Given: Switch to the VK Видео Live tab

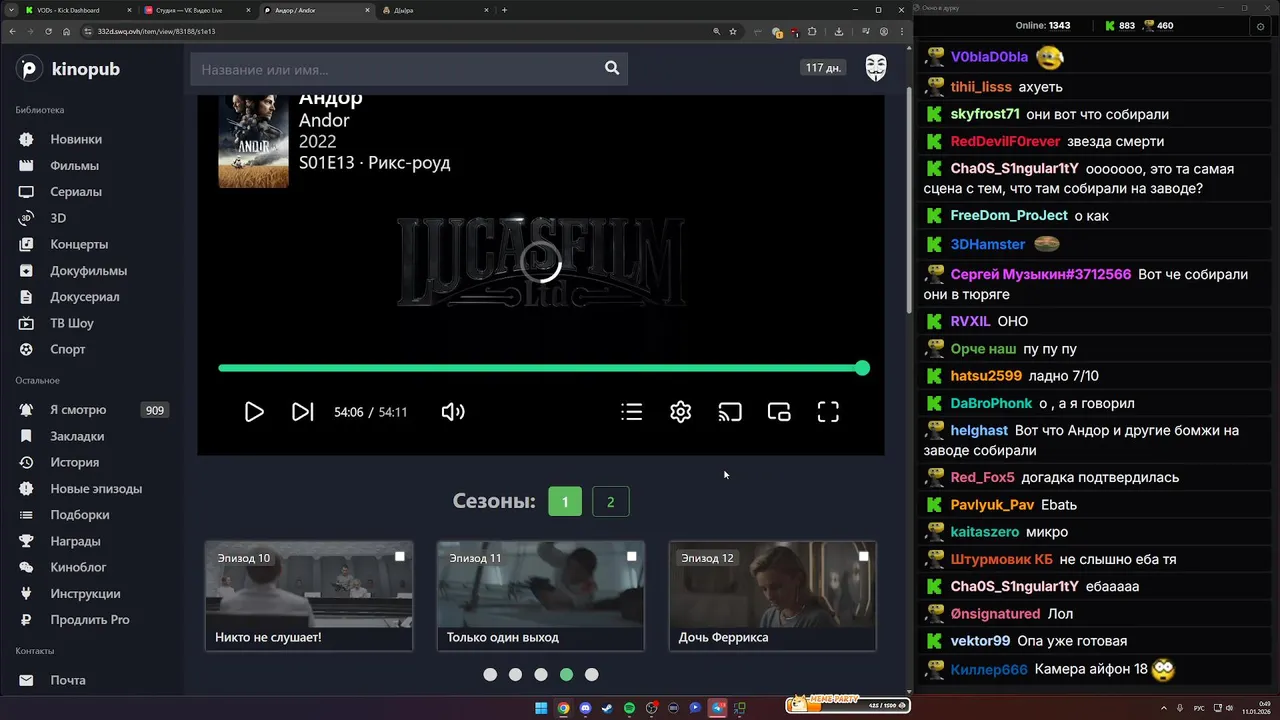Looking at the screenshot, I should 195,10.
